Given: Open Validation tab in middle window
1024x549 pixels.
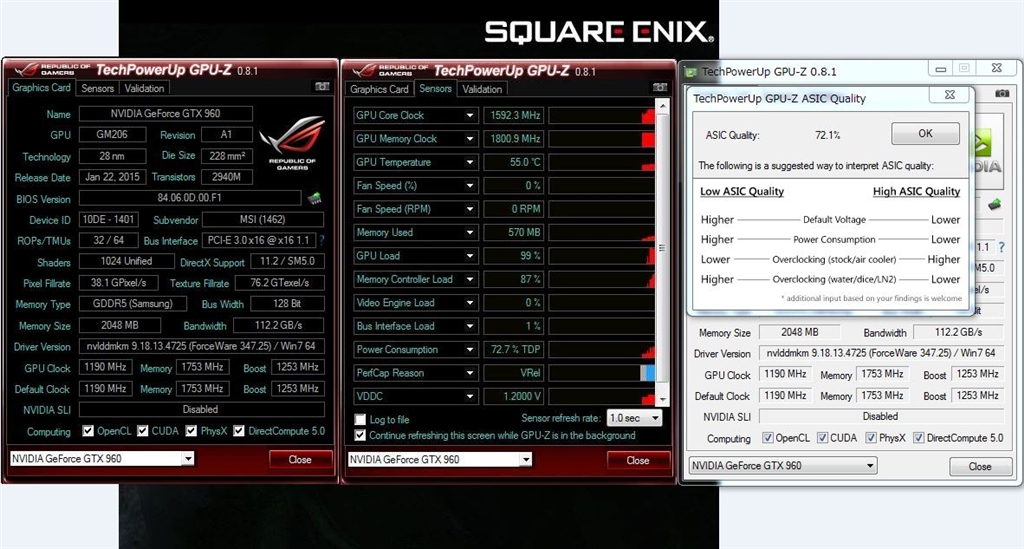Looking at the screenshot, I should 482,89.
